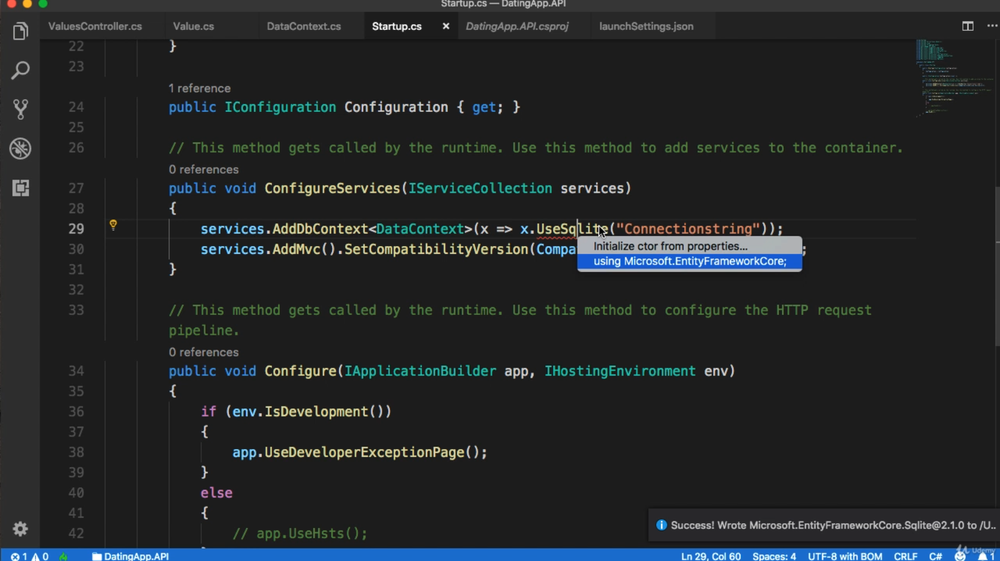Screen dimensions: 1000x561
Task: Split the editor to the right
Action: (x=967, y=26)
